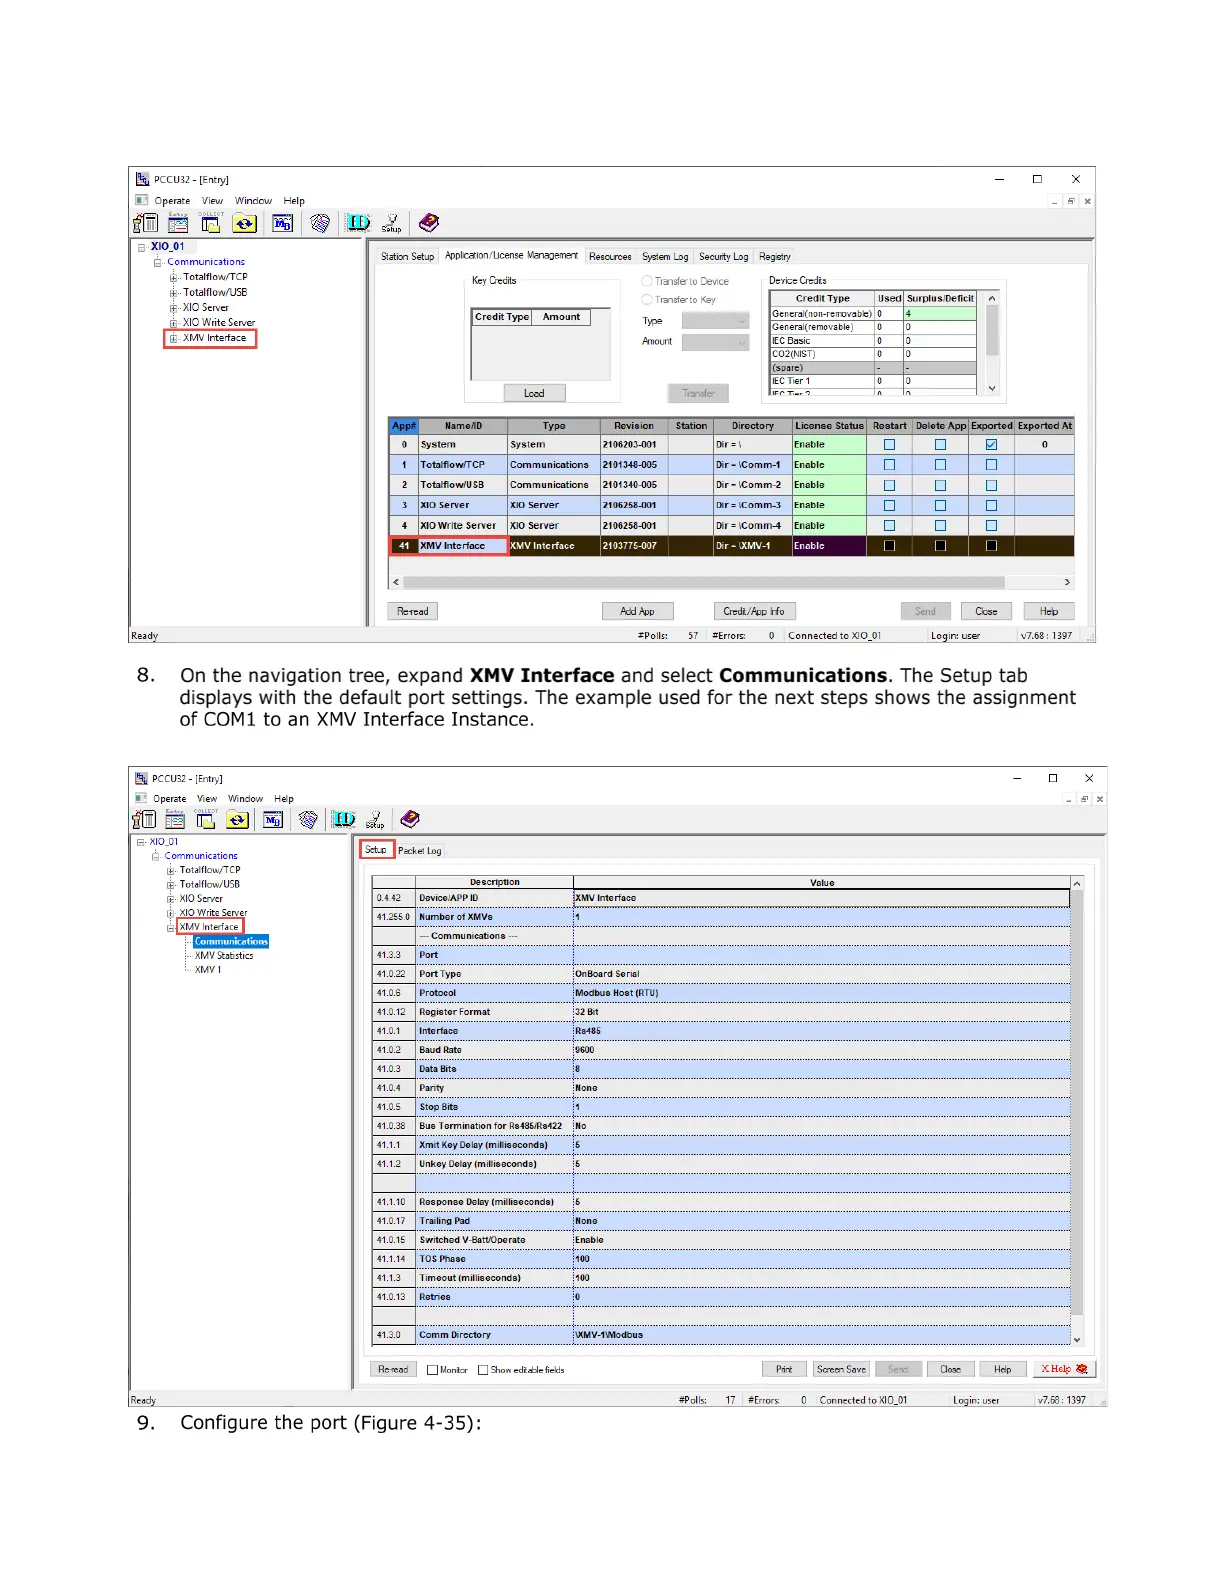Screen dimensions: 1224x1584
Task: Toggle the Exported checkbox for the System row
Action: (991, 445)
